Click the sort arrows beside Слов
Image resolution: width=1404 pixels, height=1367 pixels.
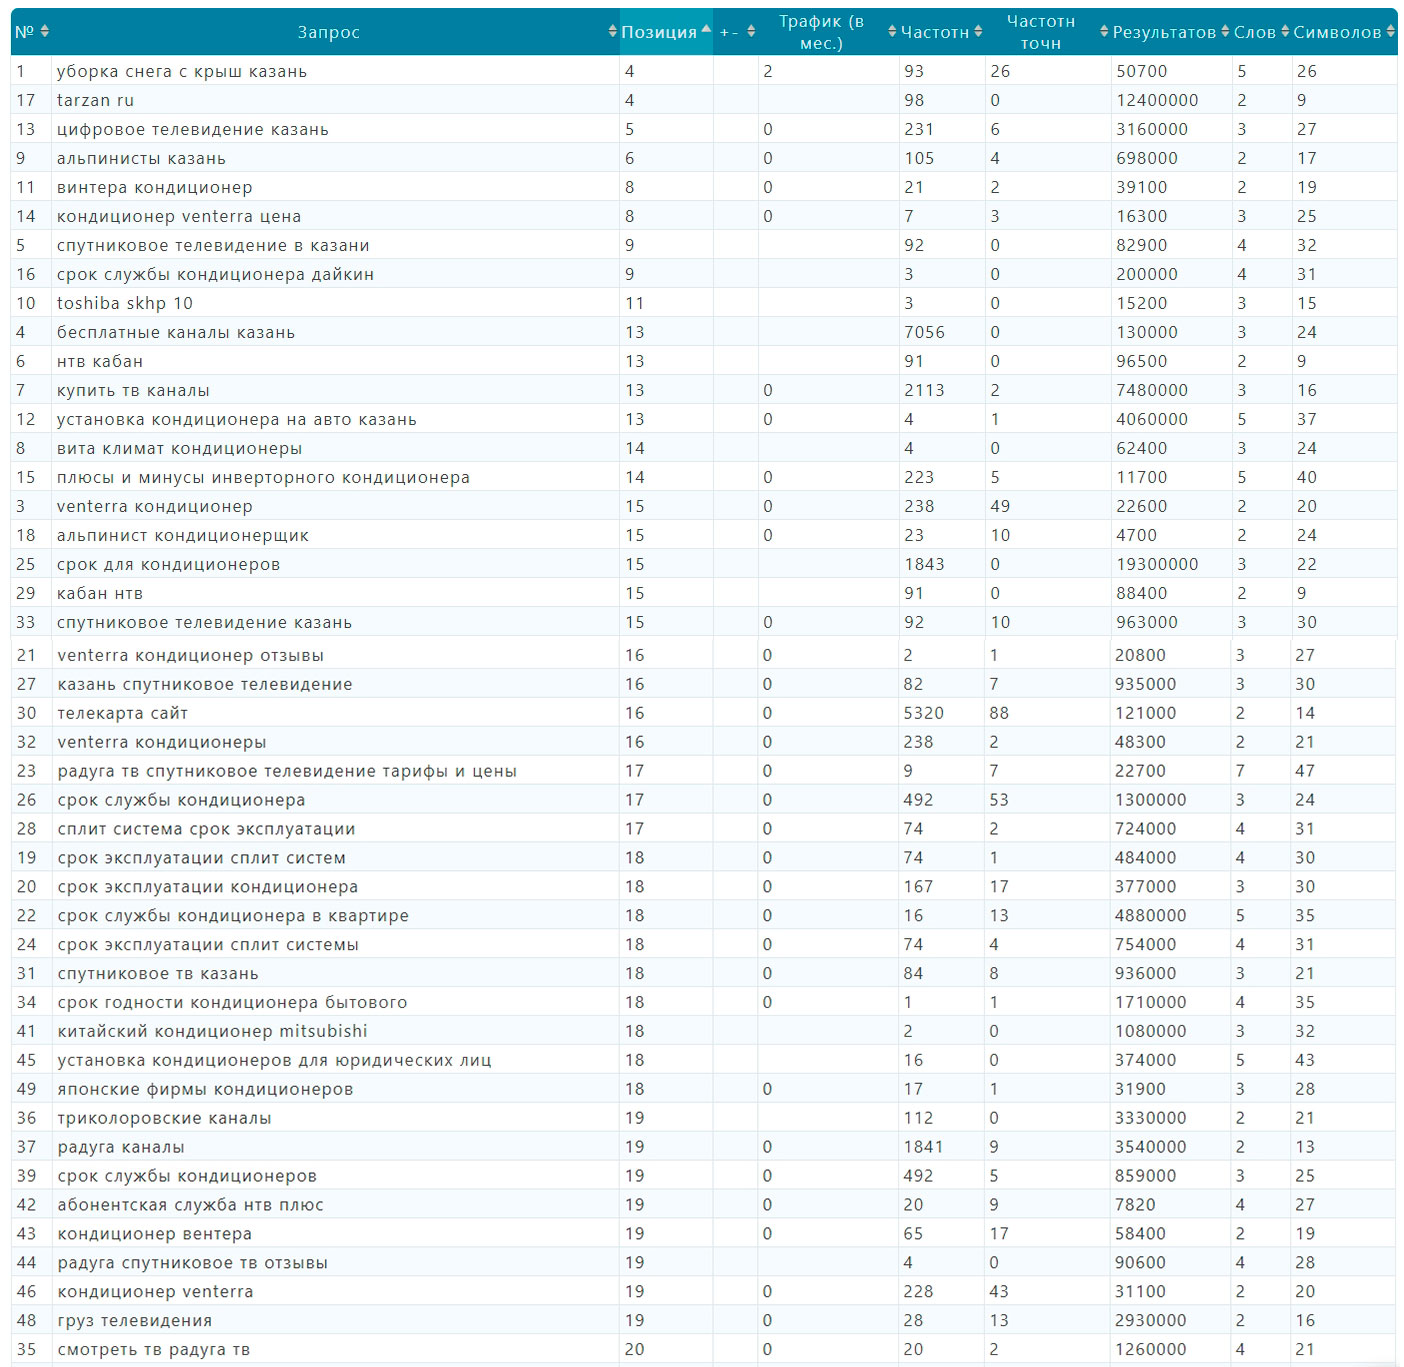pos(1285,32)
